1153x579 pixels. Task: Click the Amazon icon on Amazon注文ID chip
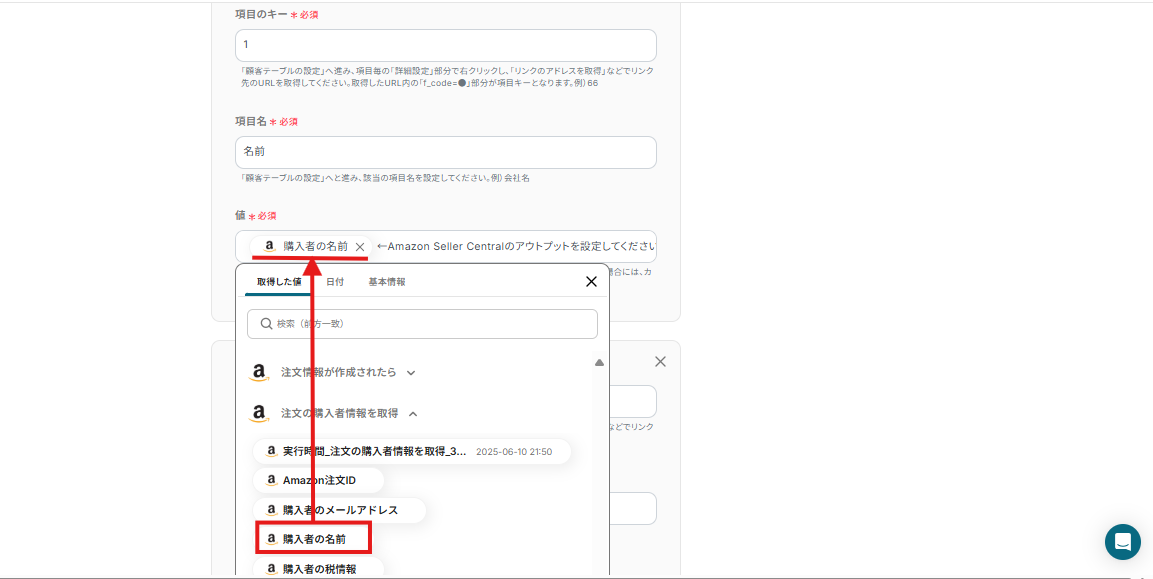pos(271,480)
